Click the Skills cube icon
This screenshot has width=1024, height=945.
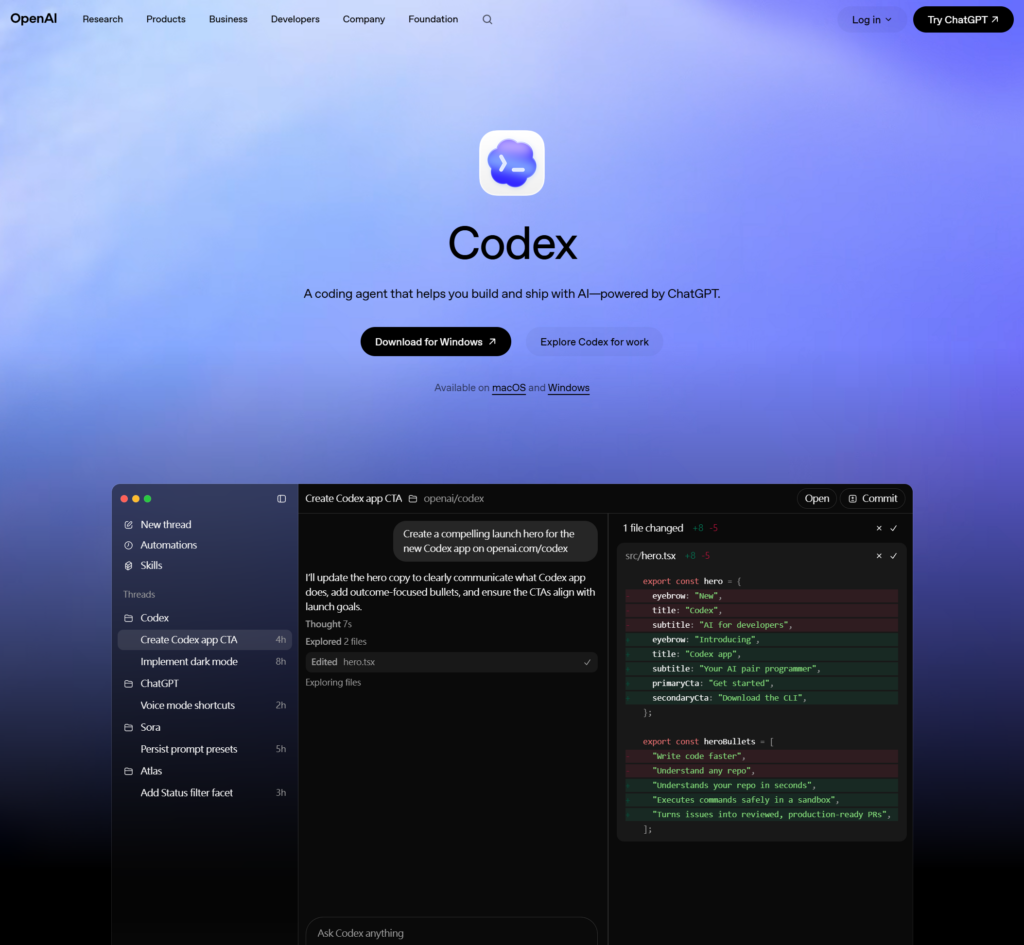click(129, 566)
